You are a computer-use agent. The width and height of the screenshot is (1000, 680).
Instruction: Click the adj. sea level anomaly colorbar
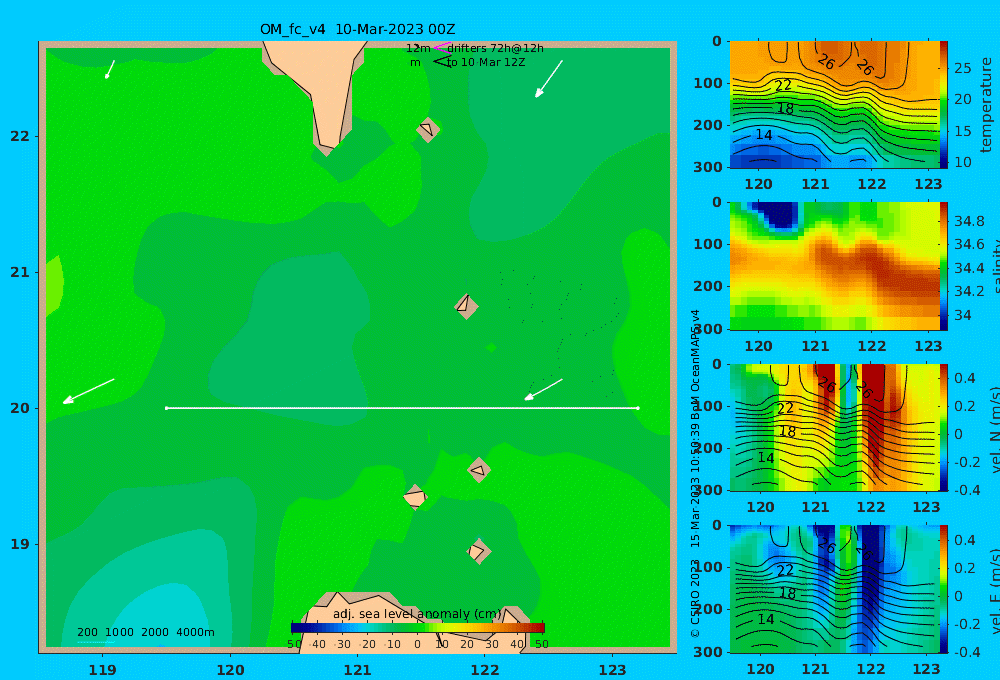click(x=418, y=628)
